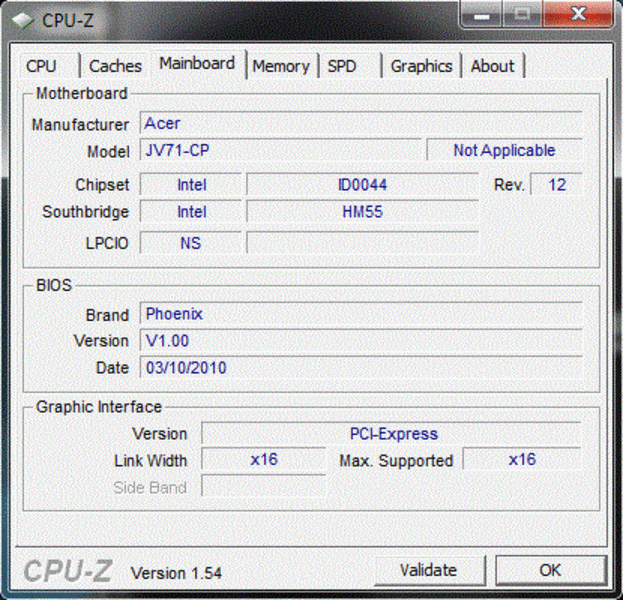Click the Manufacturer field showing Acer
This screenshot has height=600, width=623.
[361, 123]
